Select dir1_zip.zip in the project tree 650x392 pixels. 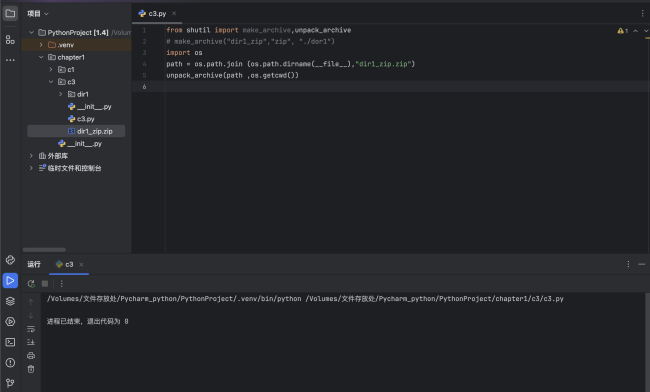click(x=76, y=131)
